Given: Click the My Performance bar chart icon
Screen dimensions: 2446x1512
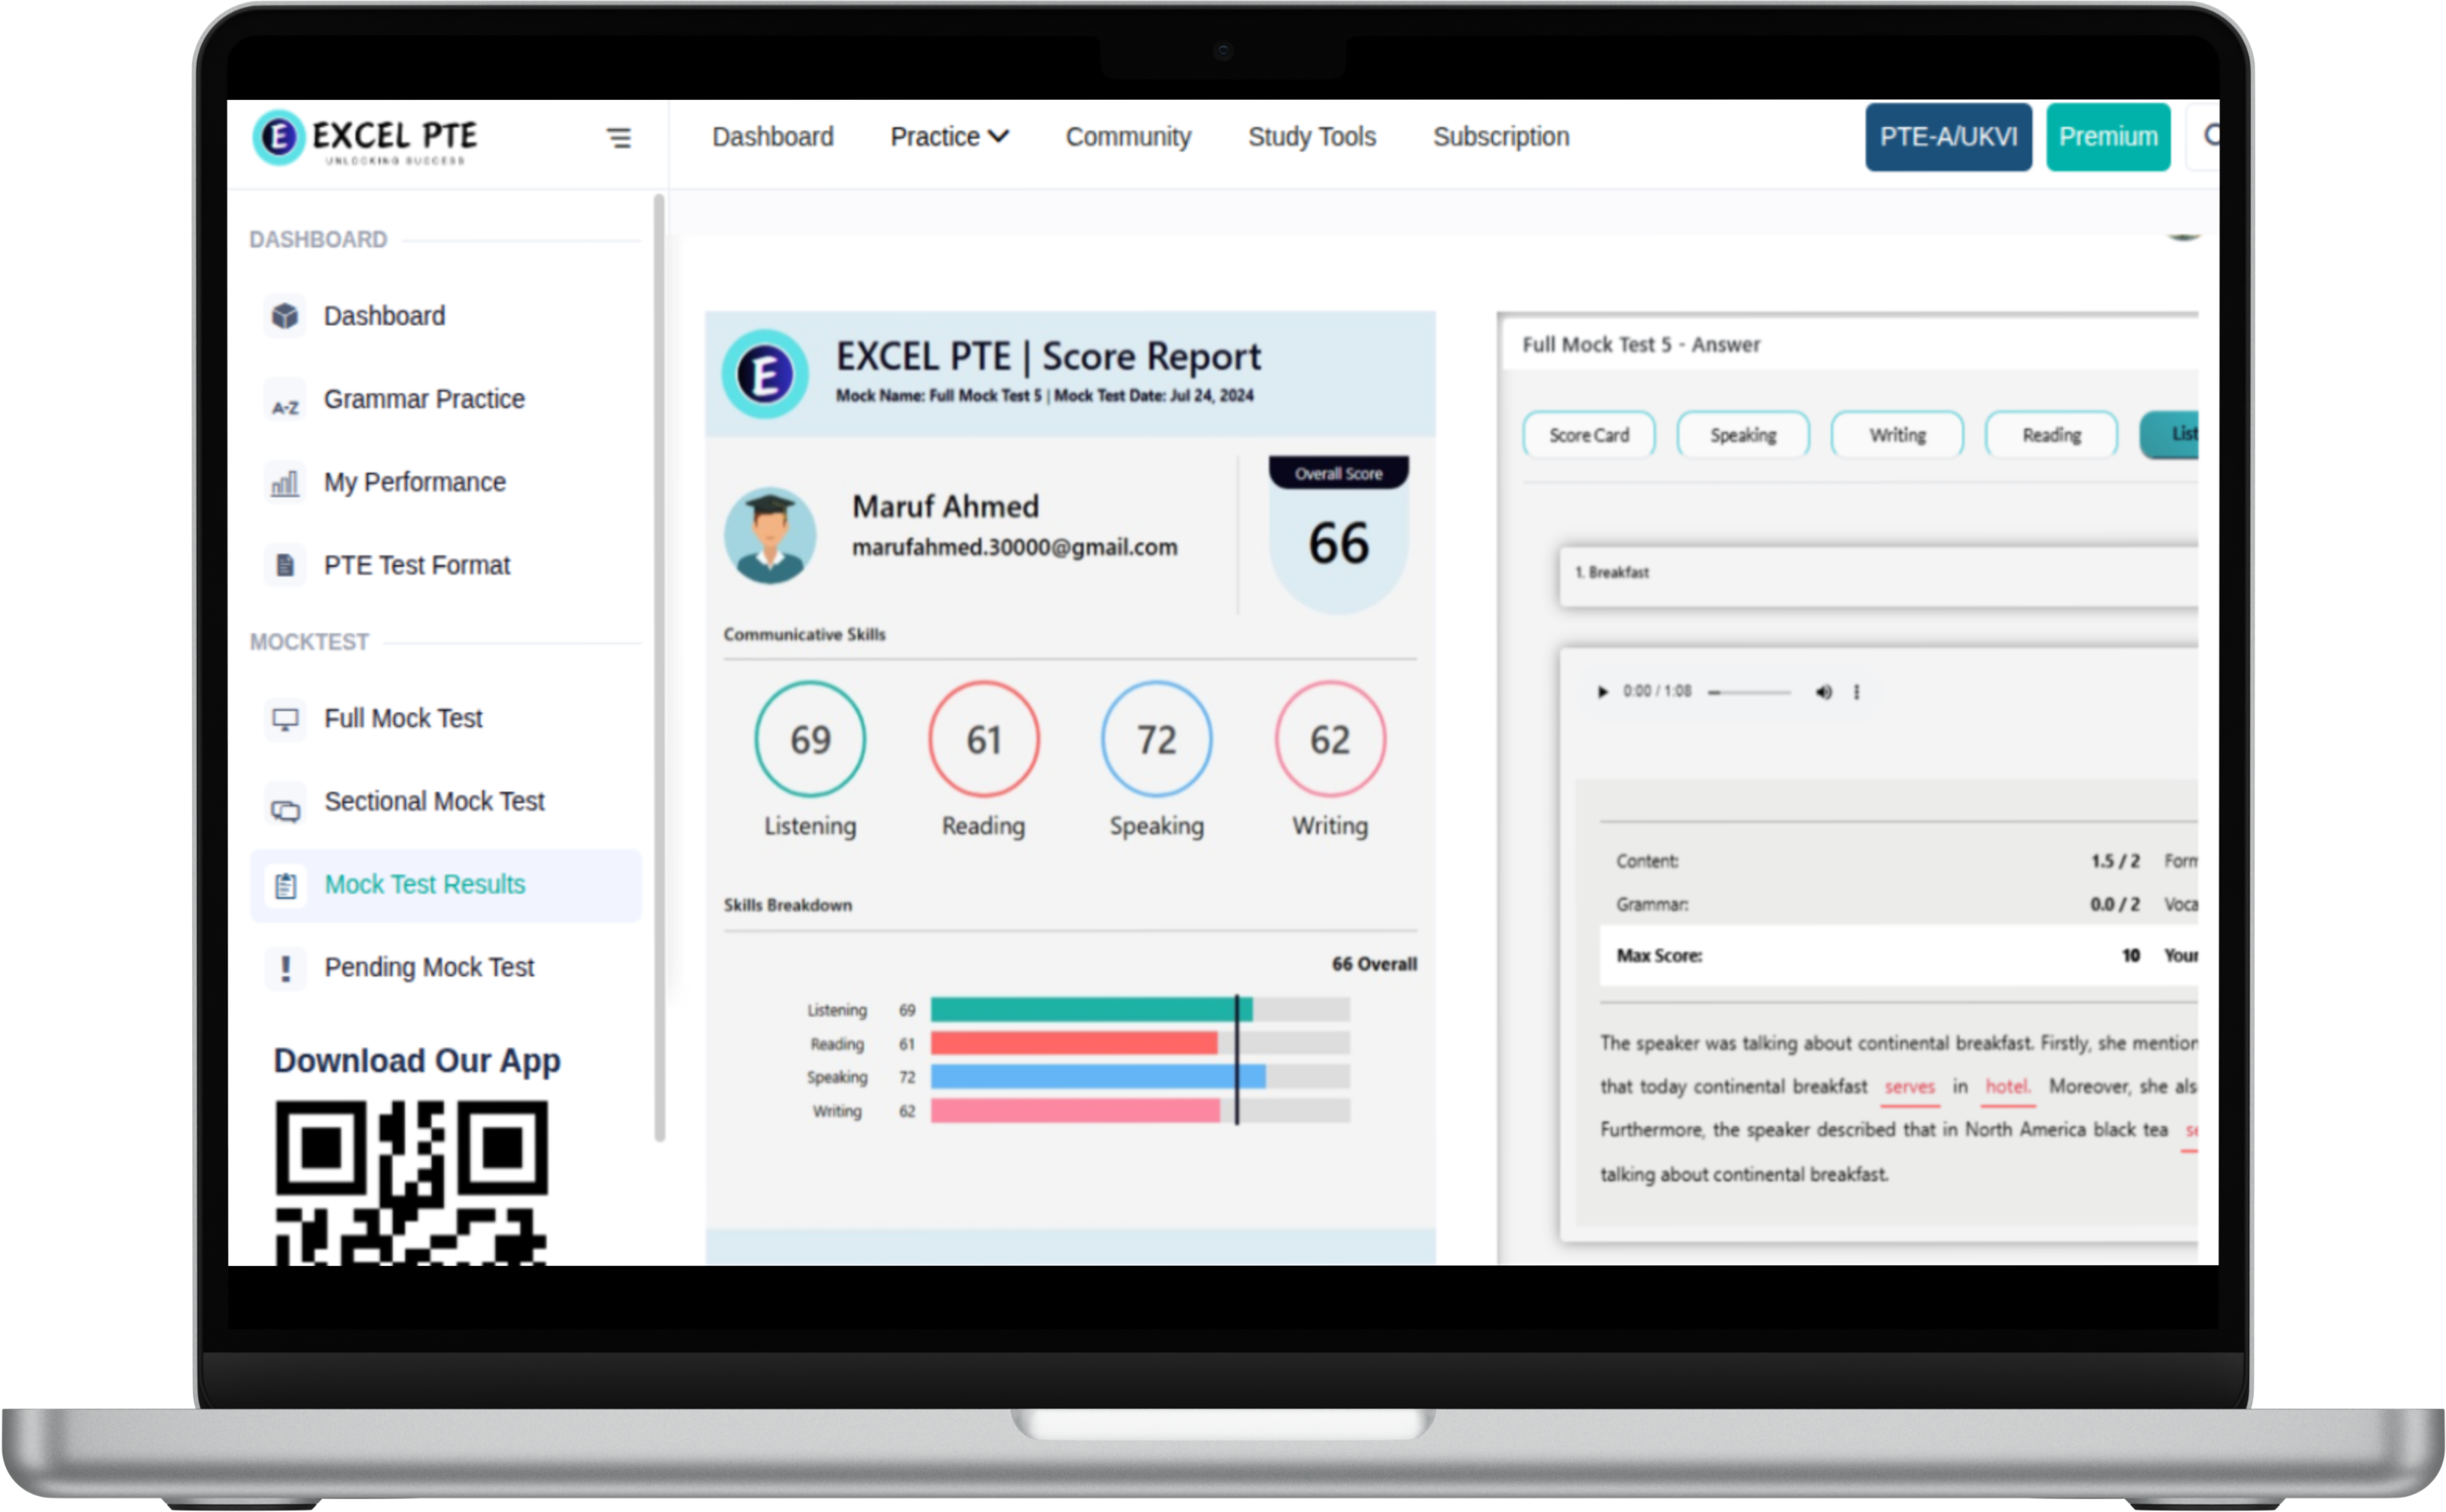Looking at the screenshot, I should coord(285,483).
